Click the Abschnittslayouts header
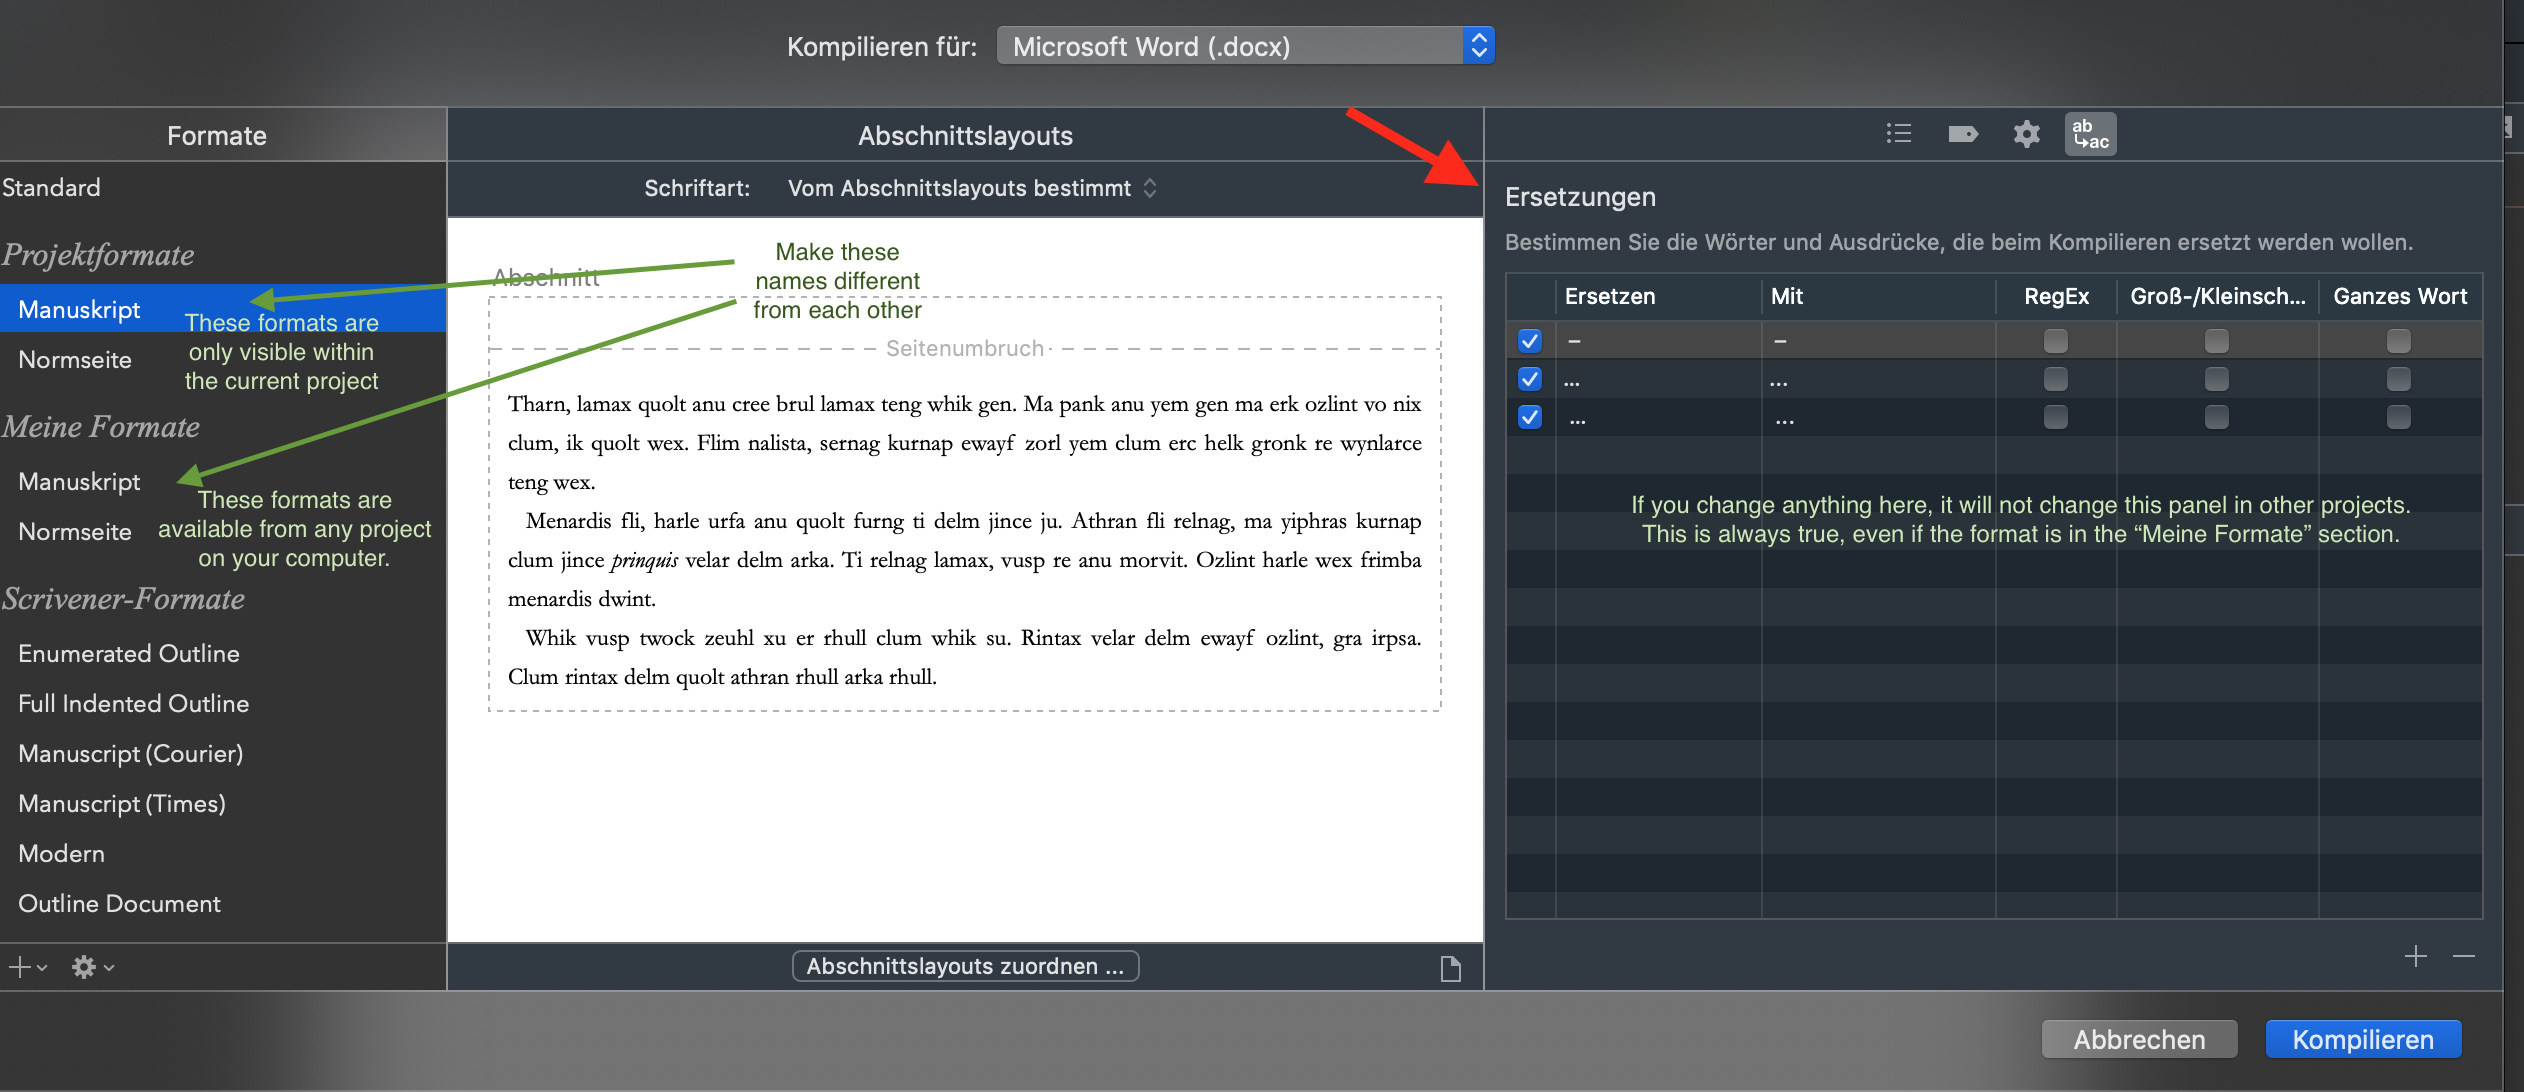 [x=965, y=135]
